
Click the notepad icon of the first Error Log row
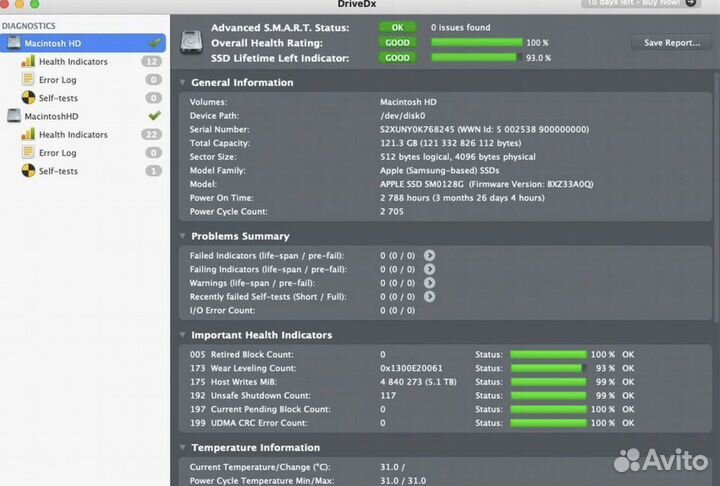[x=28, y=79]
